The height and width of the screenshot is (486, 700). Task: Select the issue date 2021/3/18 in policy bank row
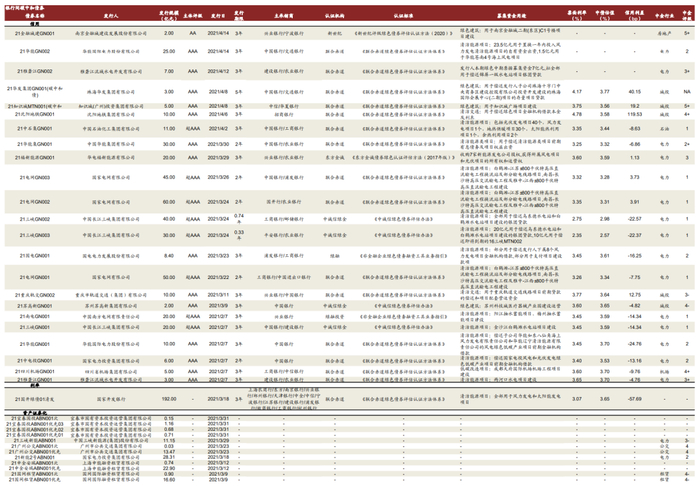[x=218, y=399]
